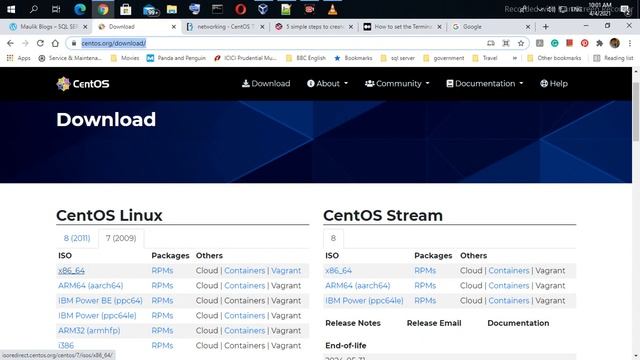Reload the current page

(40, 43)
